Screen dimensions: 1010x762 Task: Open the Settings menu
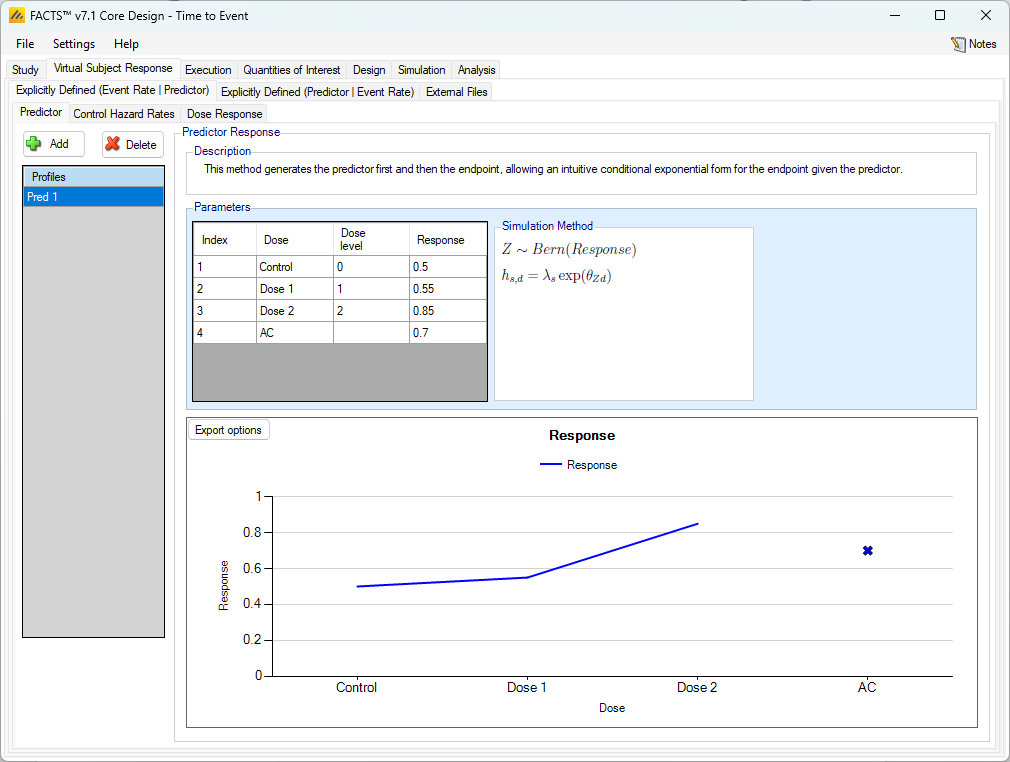click(74, 44)
